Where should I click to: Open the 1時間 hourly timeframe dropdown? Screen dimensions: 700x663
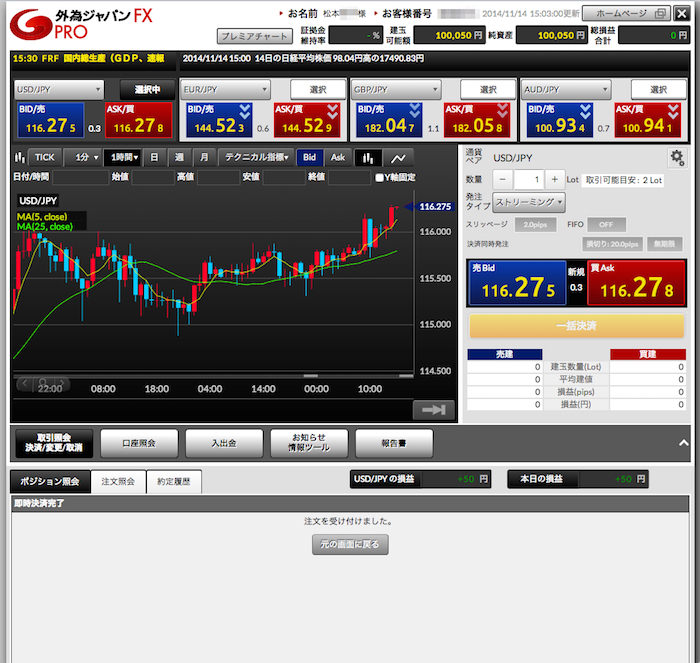pos(124,158)
